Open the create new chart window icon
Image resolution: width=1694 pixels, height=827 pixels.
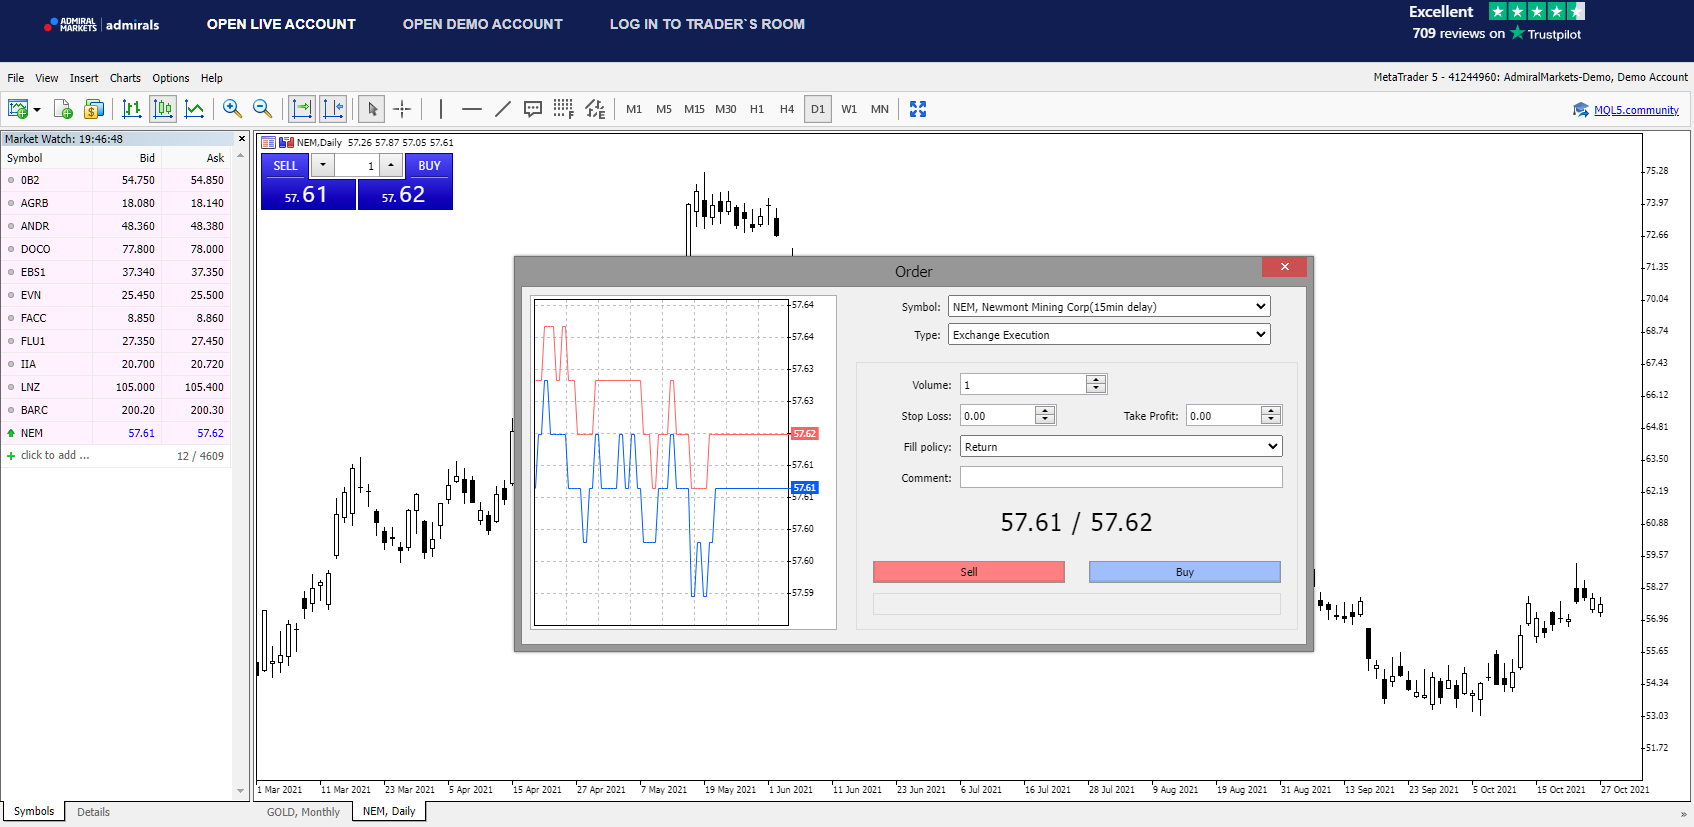tap(18, 109)
